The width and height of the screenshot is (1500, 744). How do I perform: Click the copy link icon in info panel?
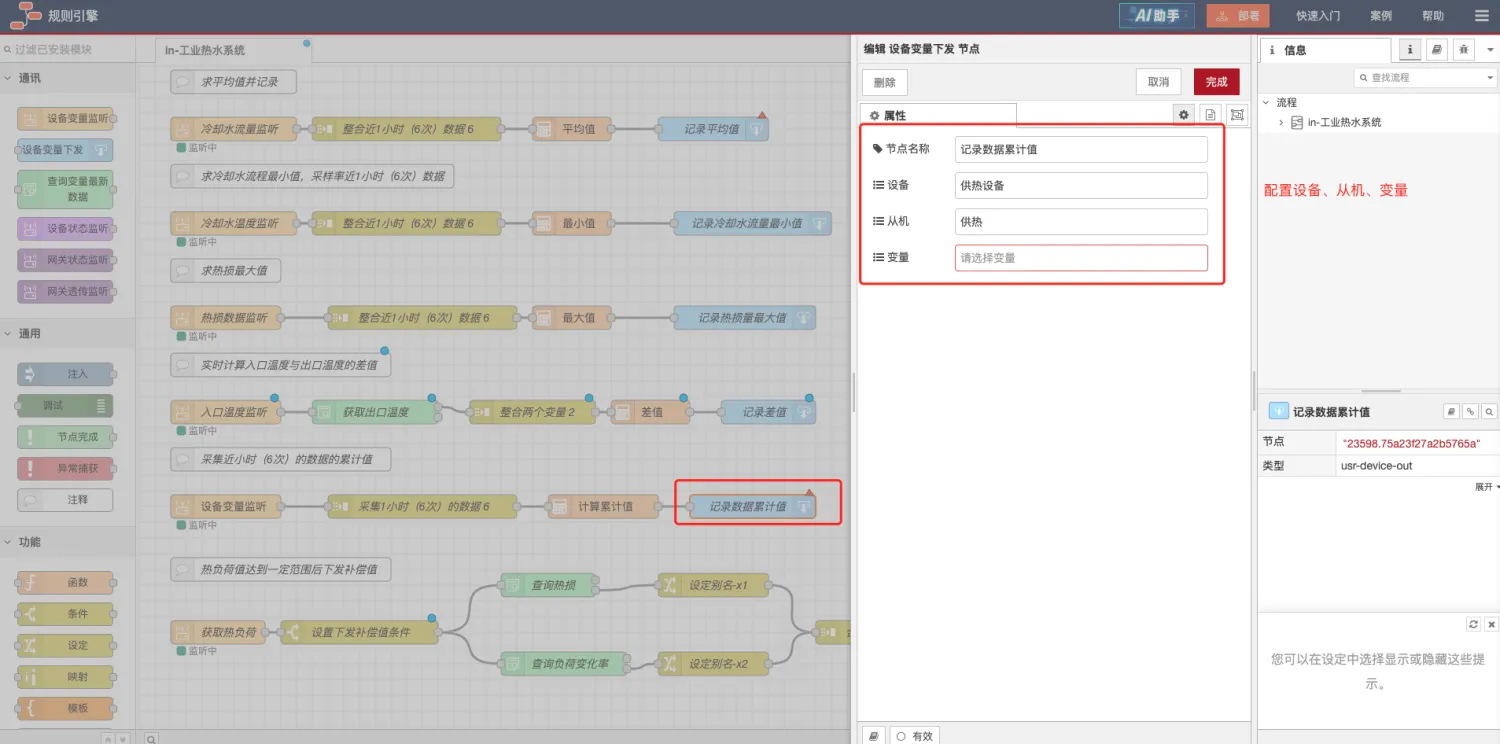pos(1470,411)
